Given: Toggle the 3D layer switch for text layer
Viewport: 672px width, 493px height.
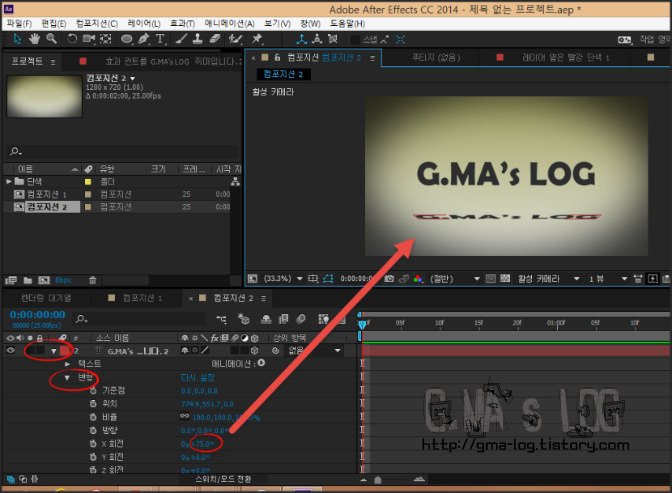Looking at the screenshot, I should (x=255, y=351).
